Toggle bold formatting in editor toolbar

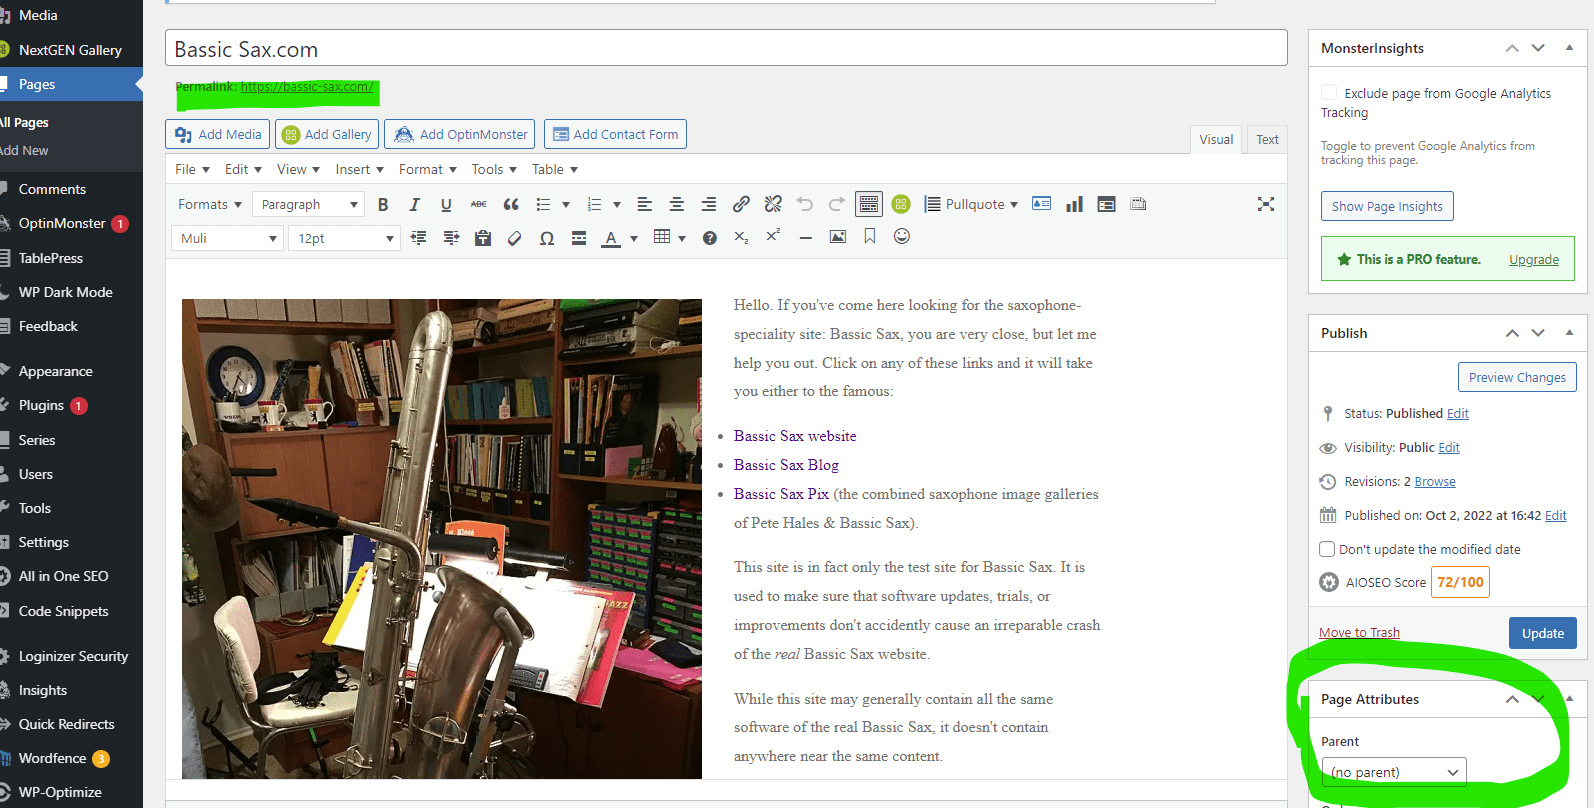383,204
